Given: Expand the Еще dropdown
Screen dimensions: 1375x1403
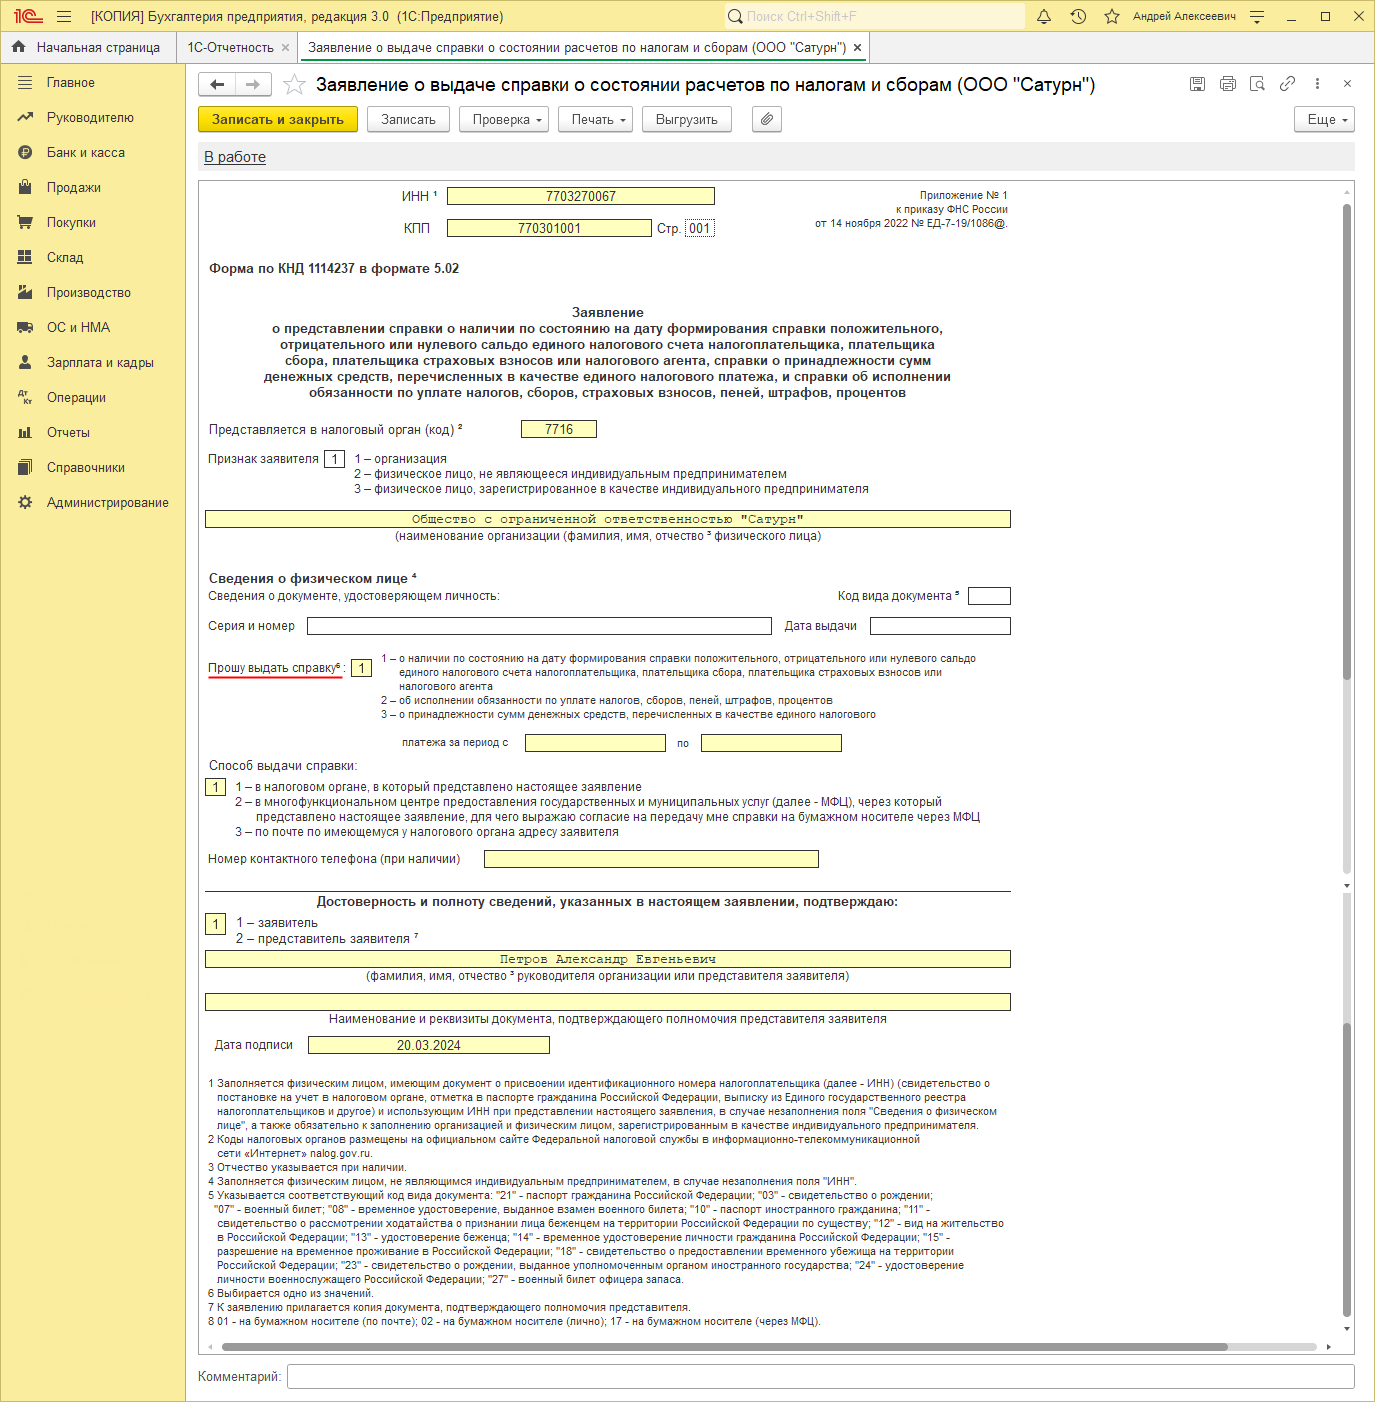Looking at the screenshot, I should tap(1325, 119).
